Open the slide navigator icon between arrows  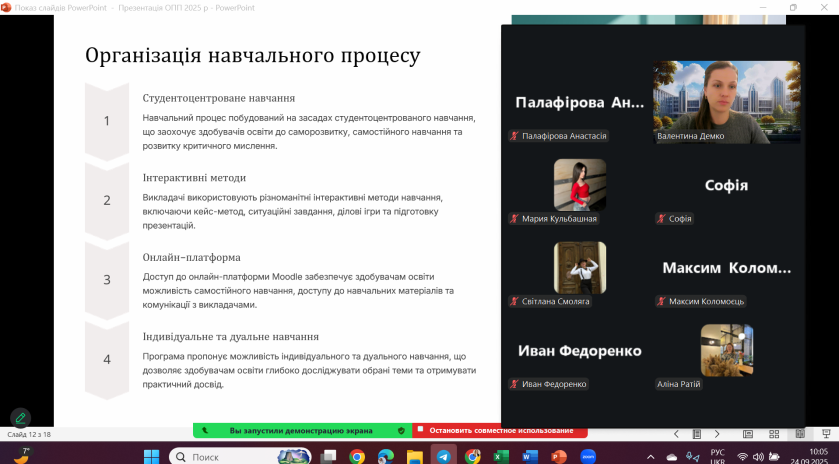[x=697, y=434]
